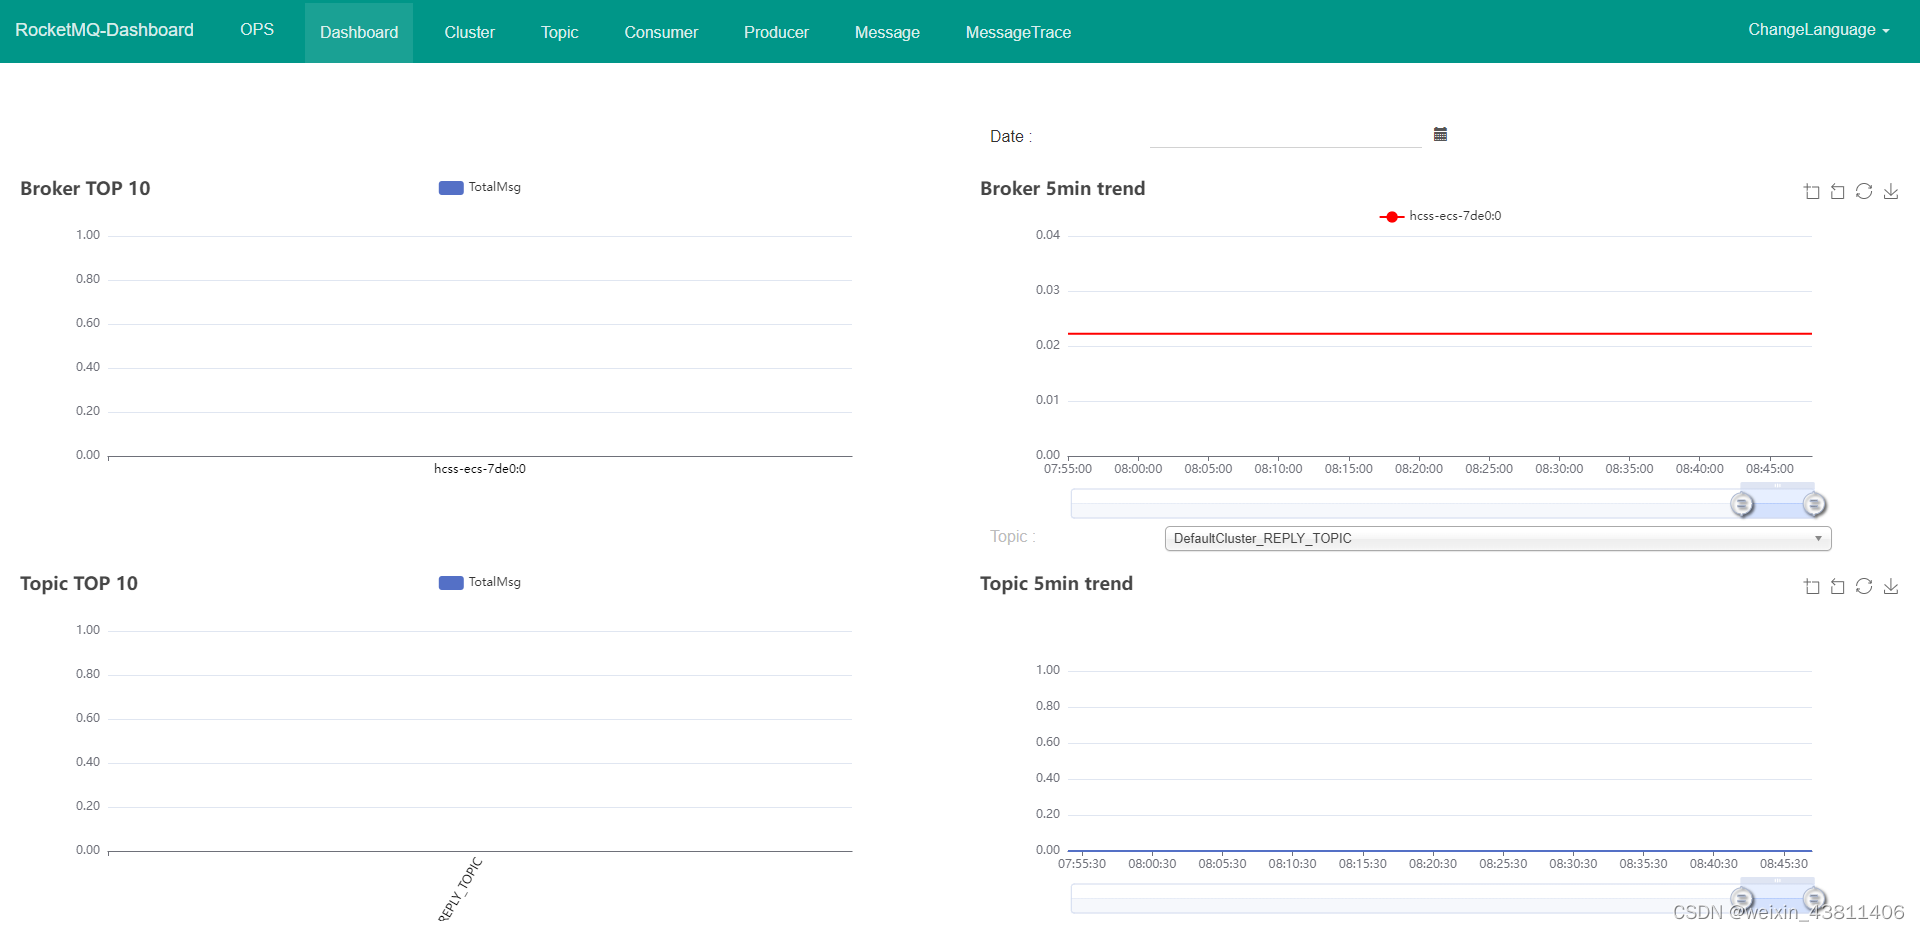This screenshot has width=1920, height=931.
Task: Click the RocketMQ-Dashboard brand link
Action: pyautogui.click(x=104, y=30)
